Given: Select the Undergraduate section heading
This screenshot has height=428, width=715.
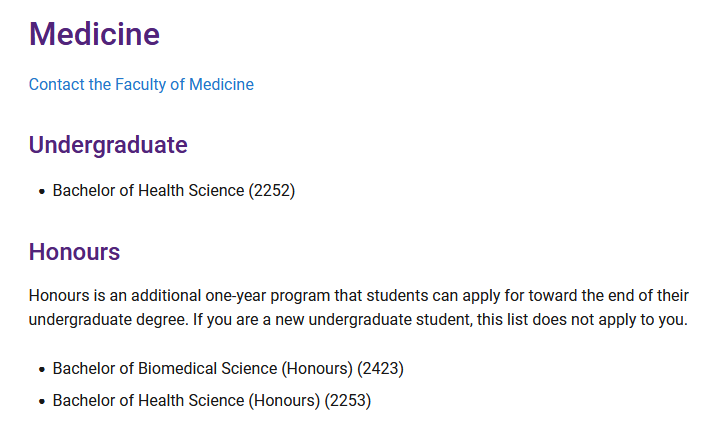Looking at the screenshot, I should point(108,145).
